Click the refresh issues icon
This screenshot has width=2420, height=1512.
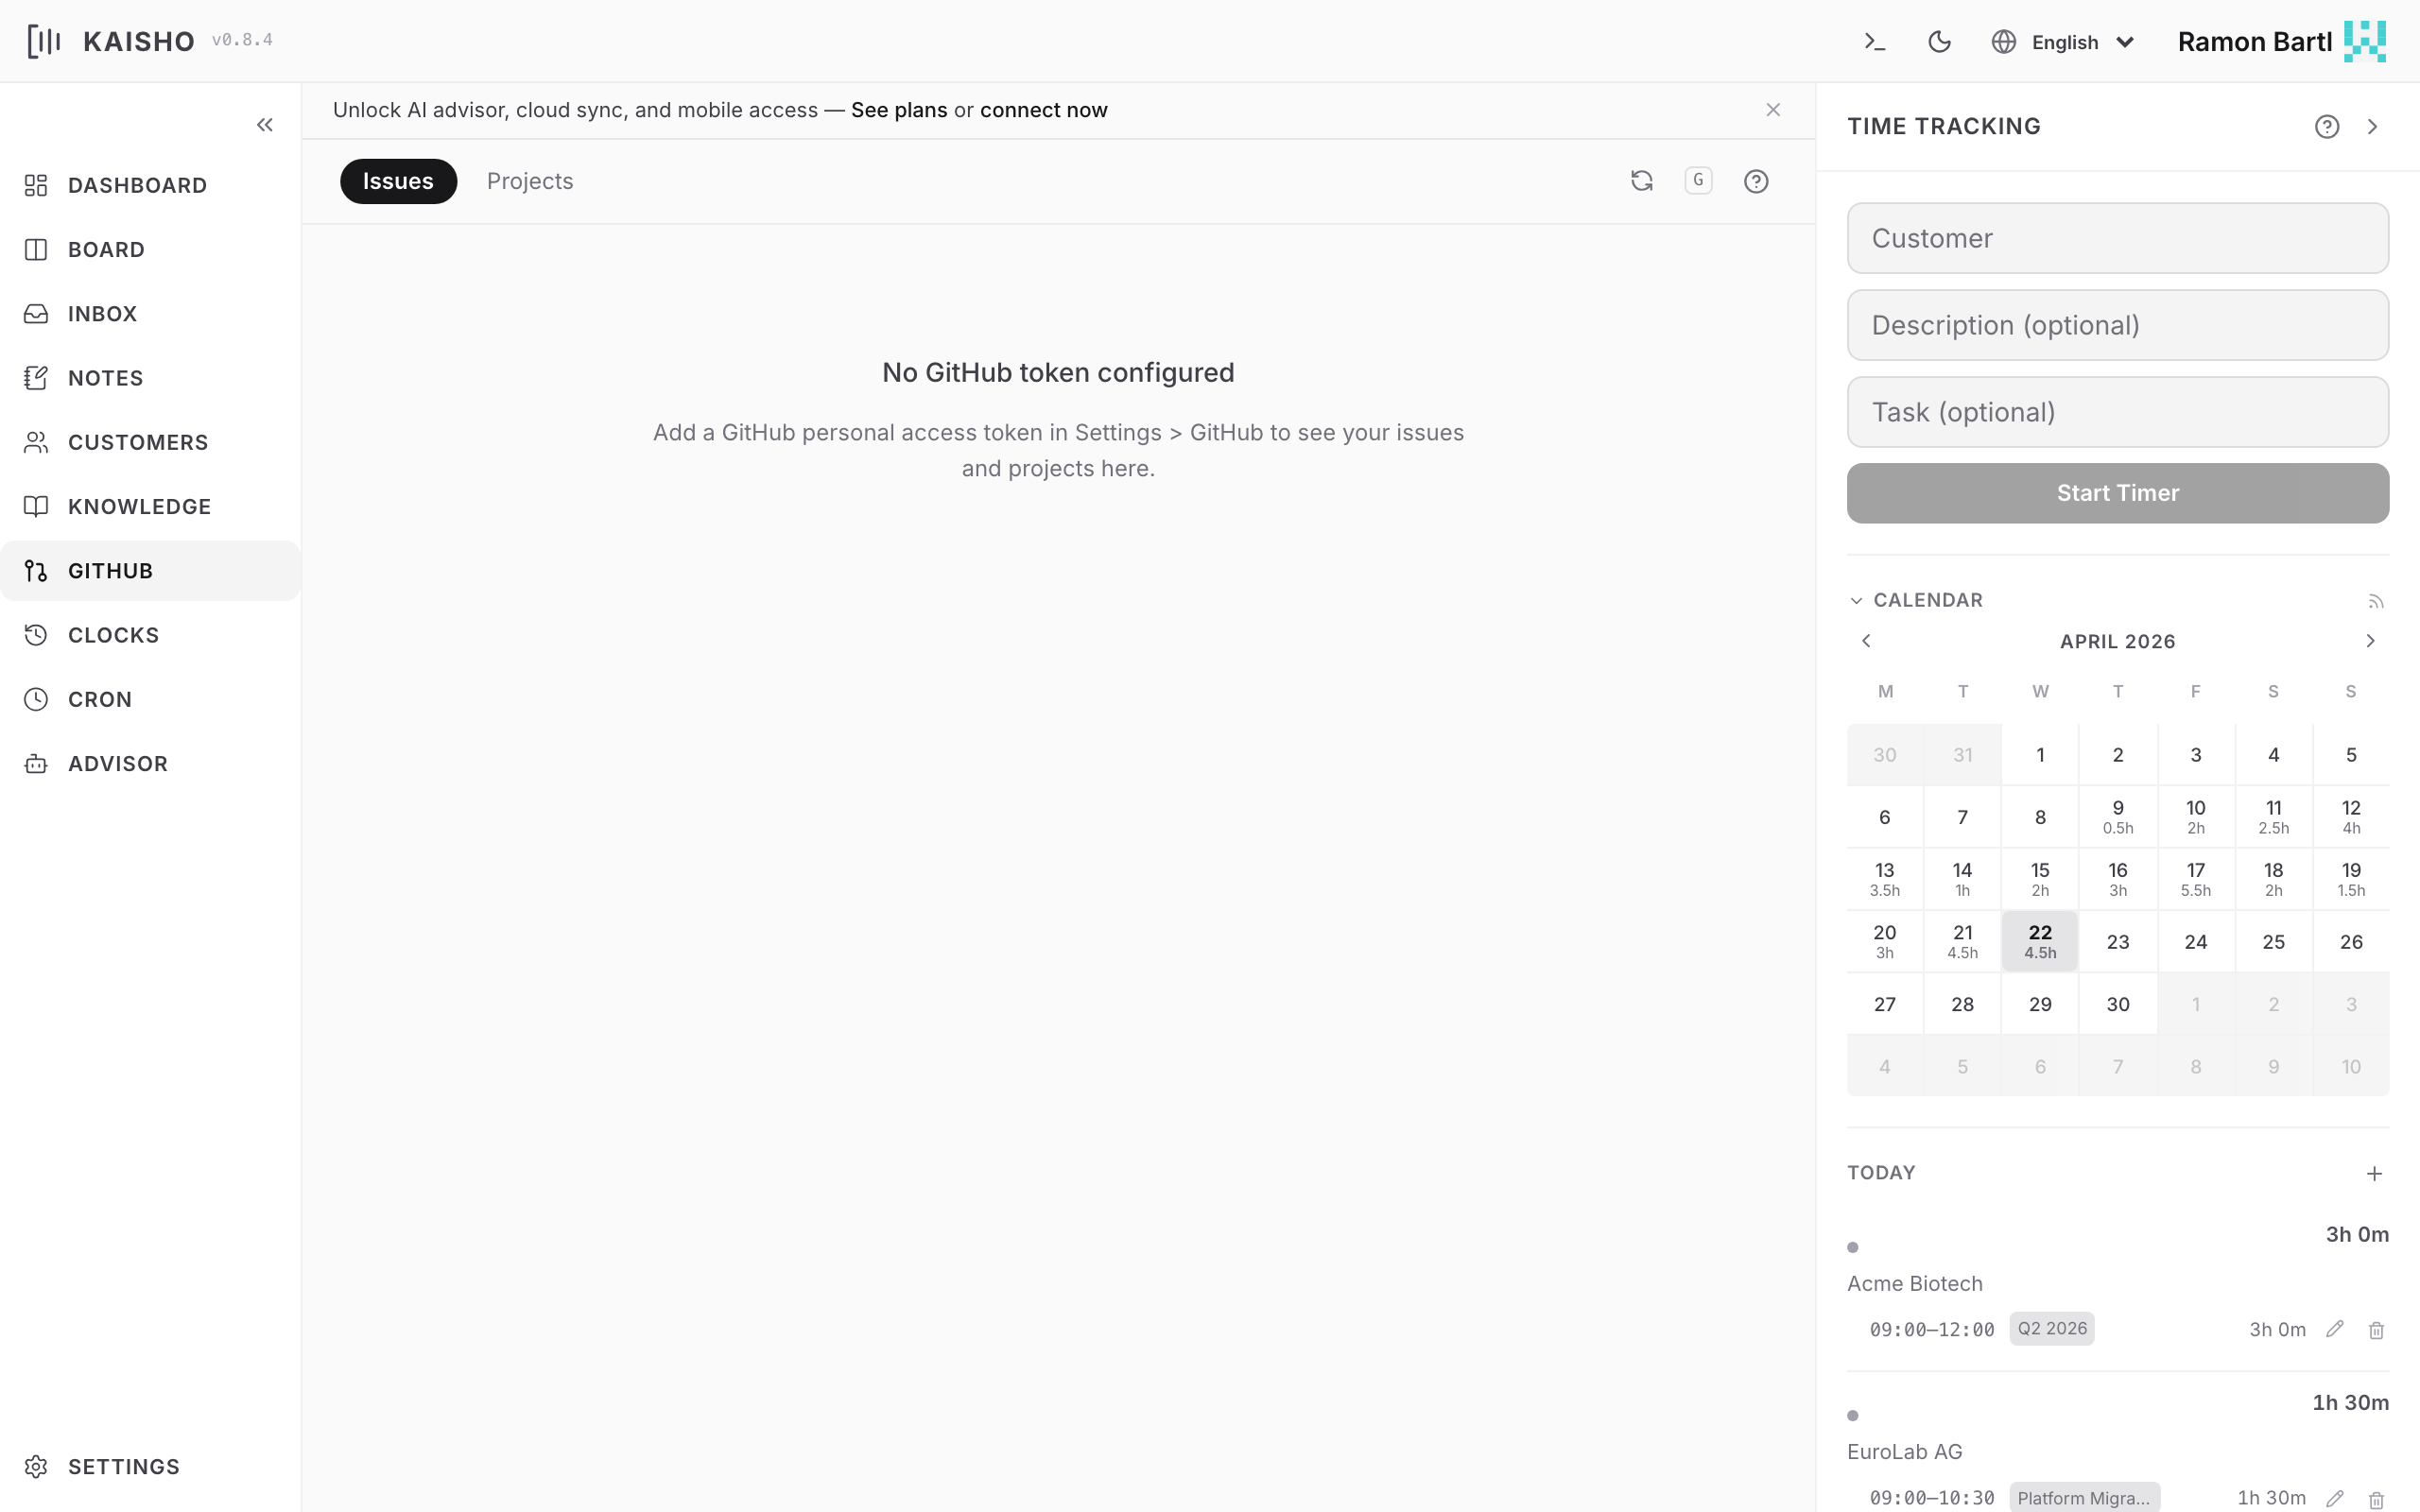coord(1641,181)
